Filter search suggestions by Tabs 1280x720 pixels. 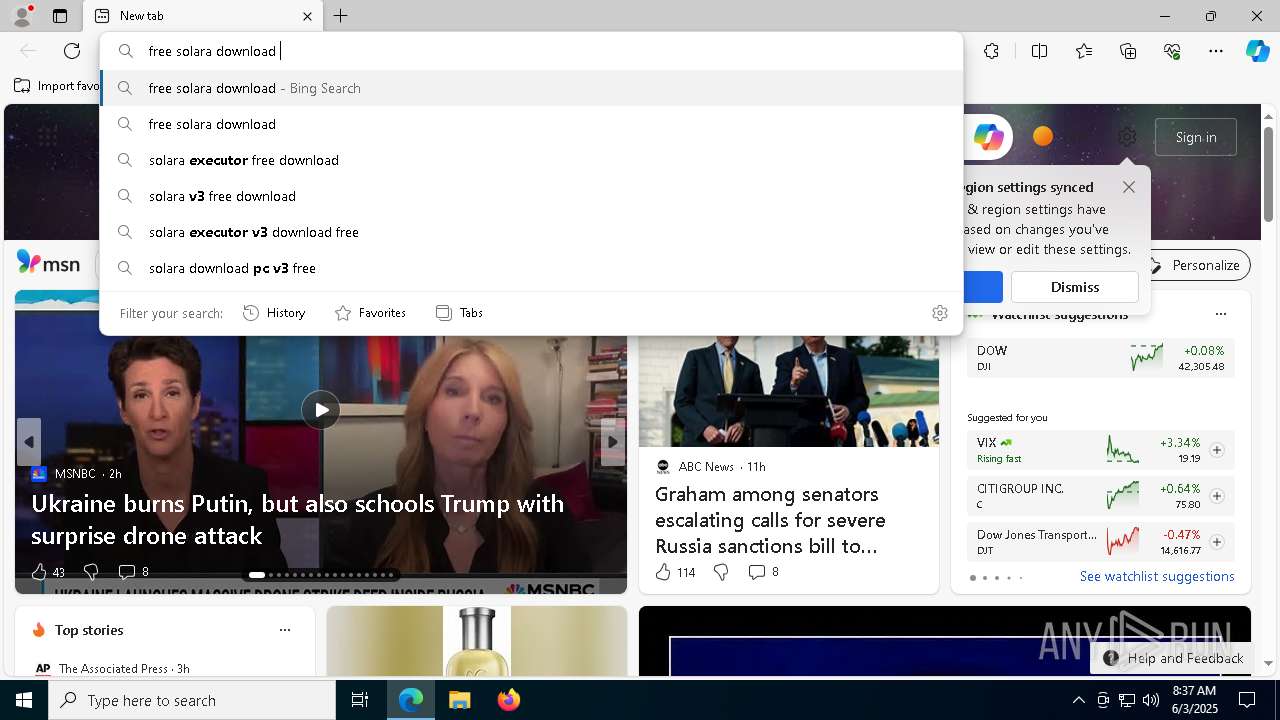[x=459, y=313]
